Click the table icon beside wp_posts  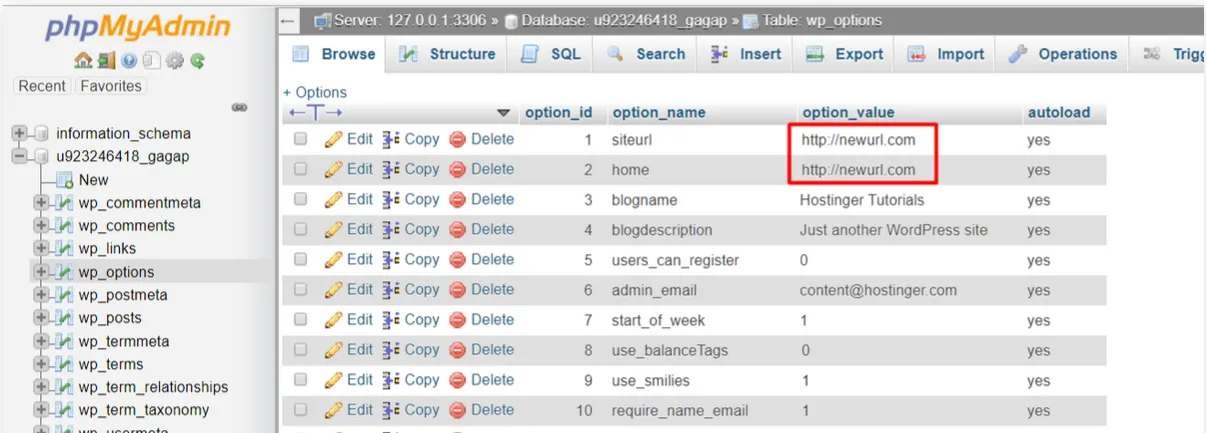(x=65, y=318)
